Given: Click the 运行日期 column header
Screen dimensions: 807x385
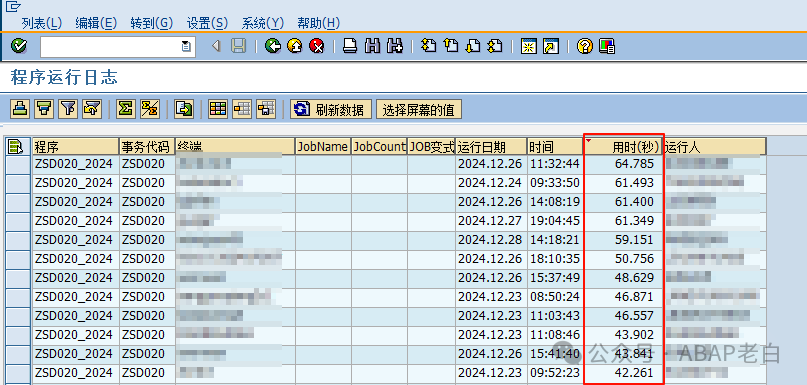Looking at the screenshot, I should coord(491,147).
